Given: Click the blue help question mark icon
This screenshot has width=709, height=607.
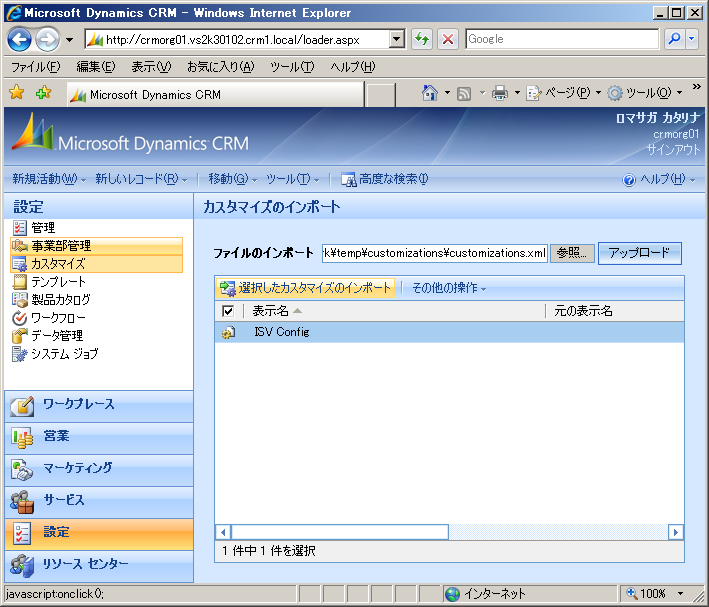Looking at the screenshot, I should [x=629, y=180].
